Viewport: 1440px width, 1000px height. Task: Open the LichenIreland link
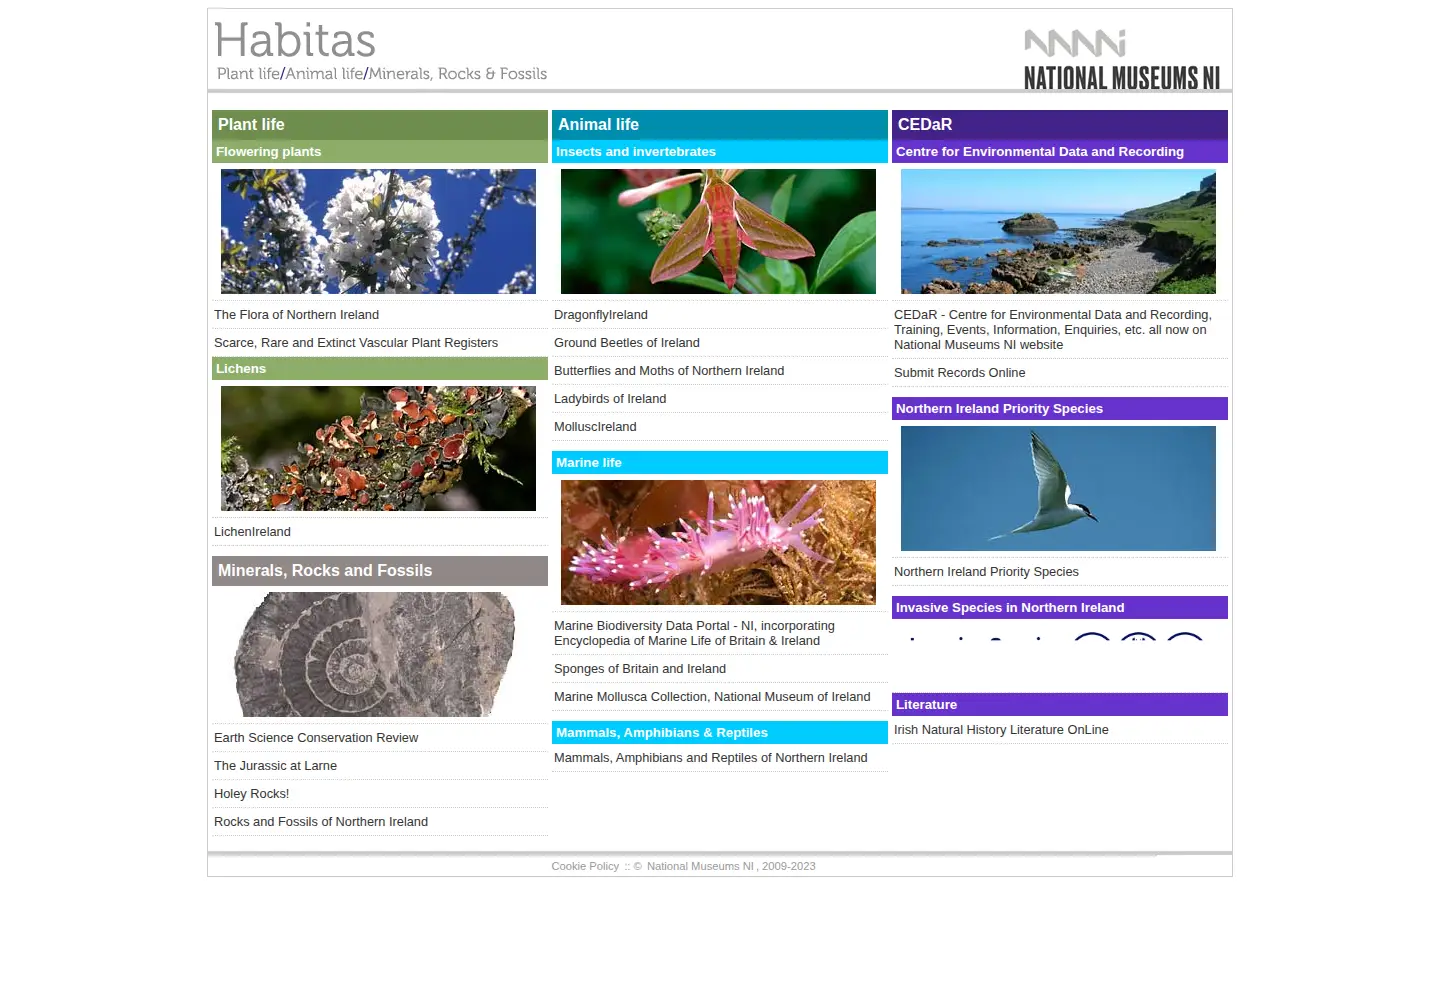click(x=252, y=532)
